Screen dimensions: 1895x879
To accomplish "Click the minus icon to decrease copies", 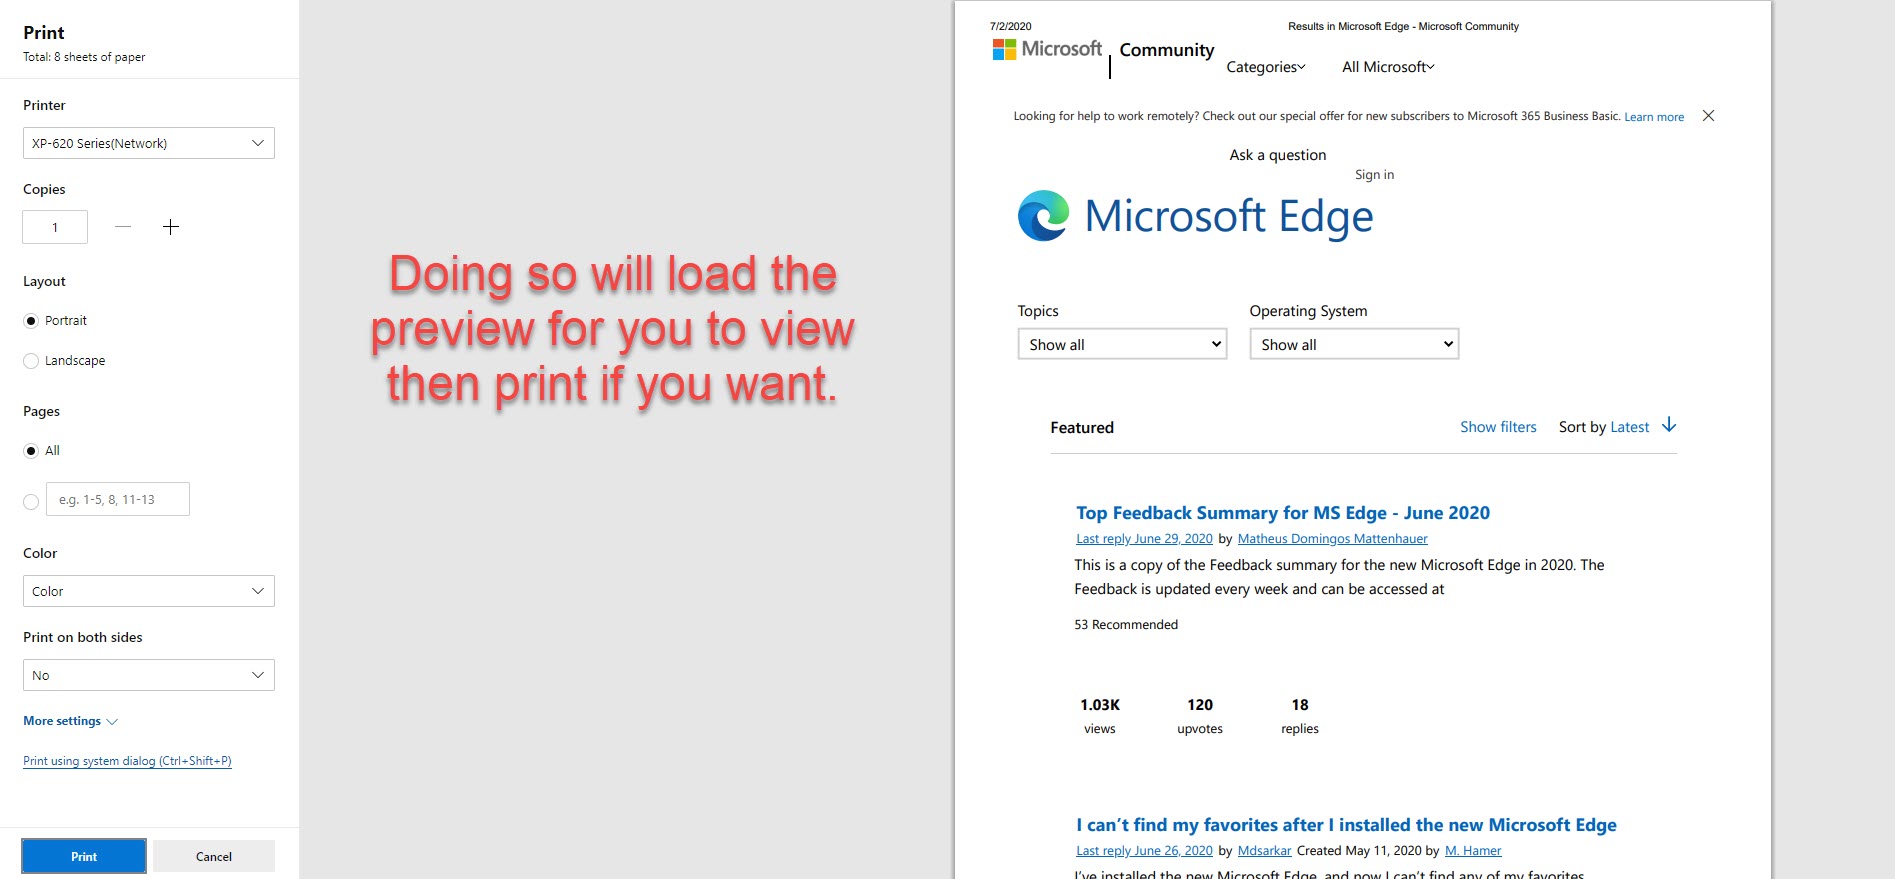I will [x=123, y=227].
